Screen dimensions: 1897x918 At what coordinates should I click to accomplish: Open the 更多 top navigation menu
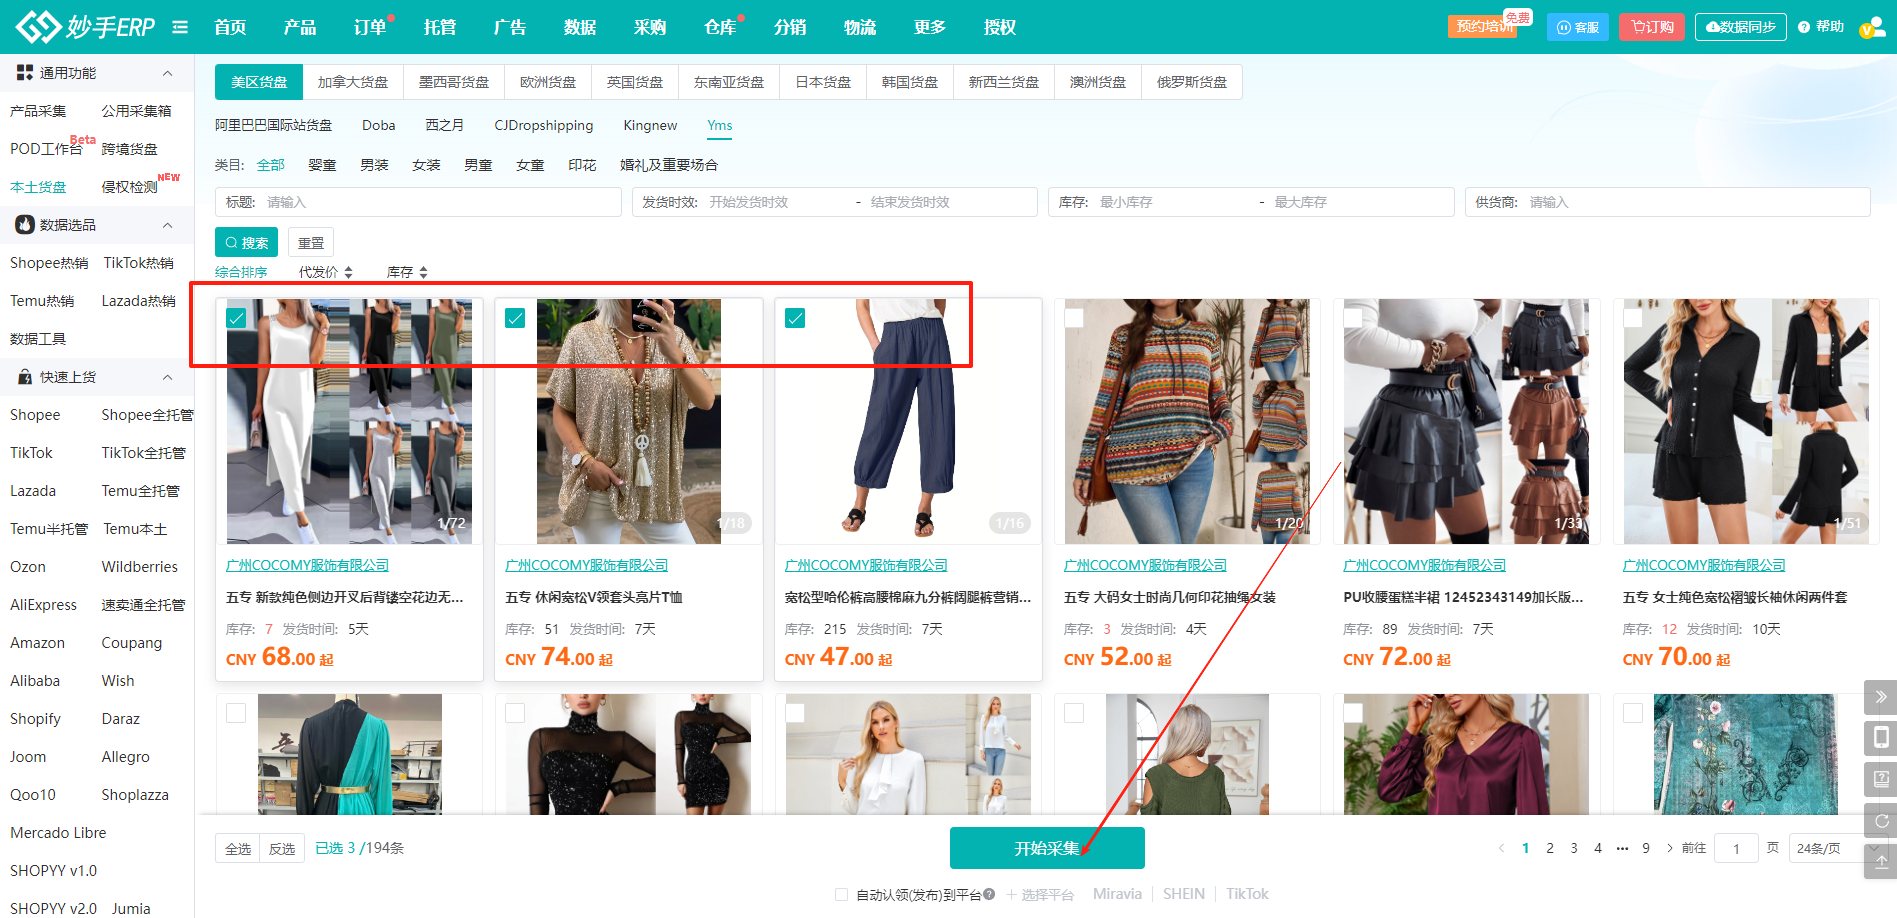click(929, 27)
